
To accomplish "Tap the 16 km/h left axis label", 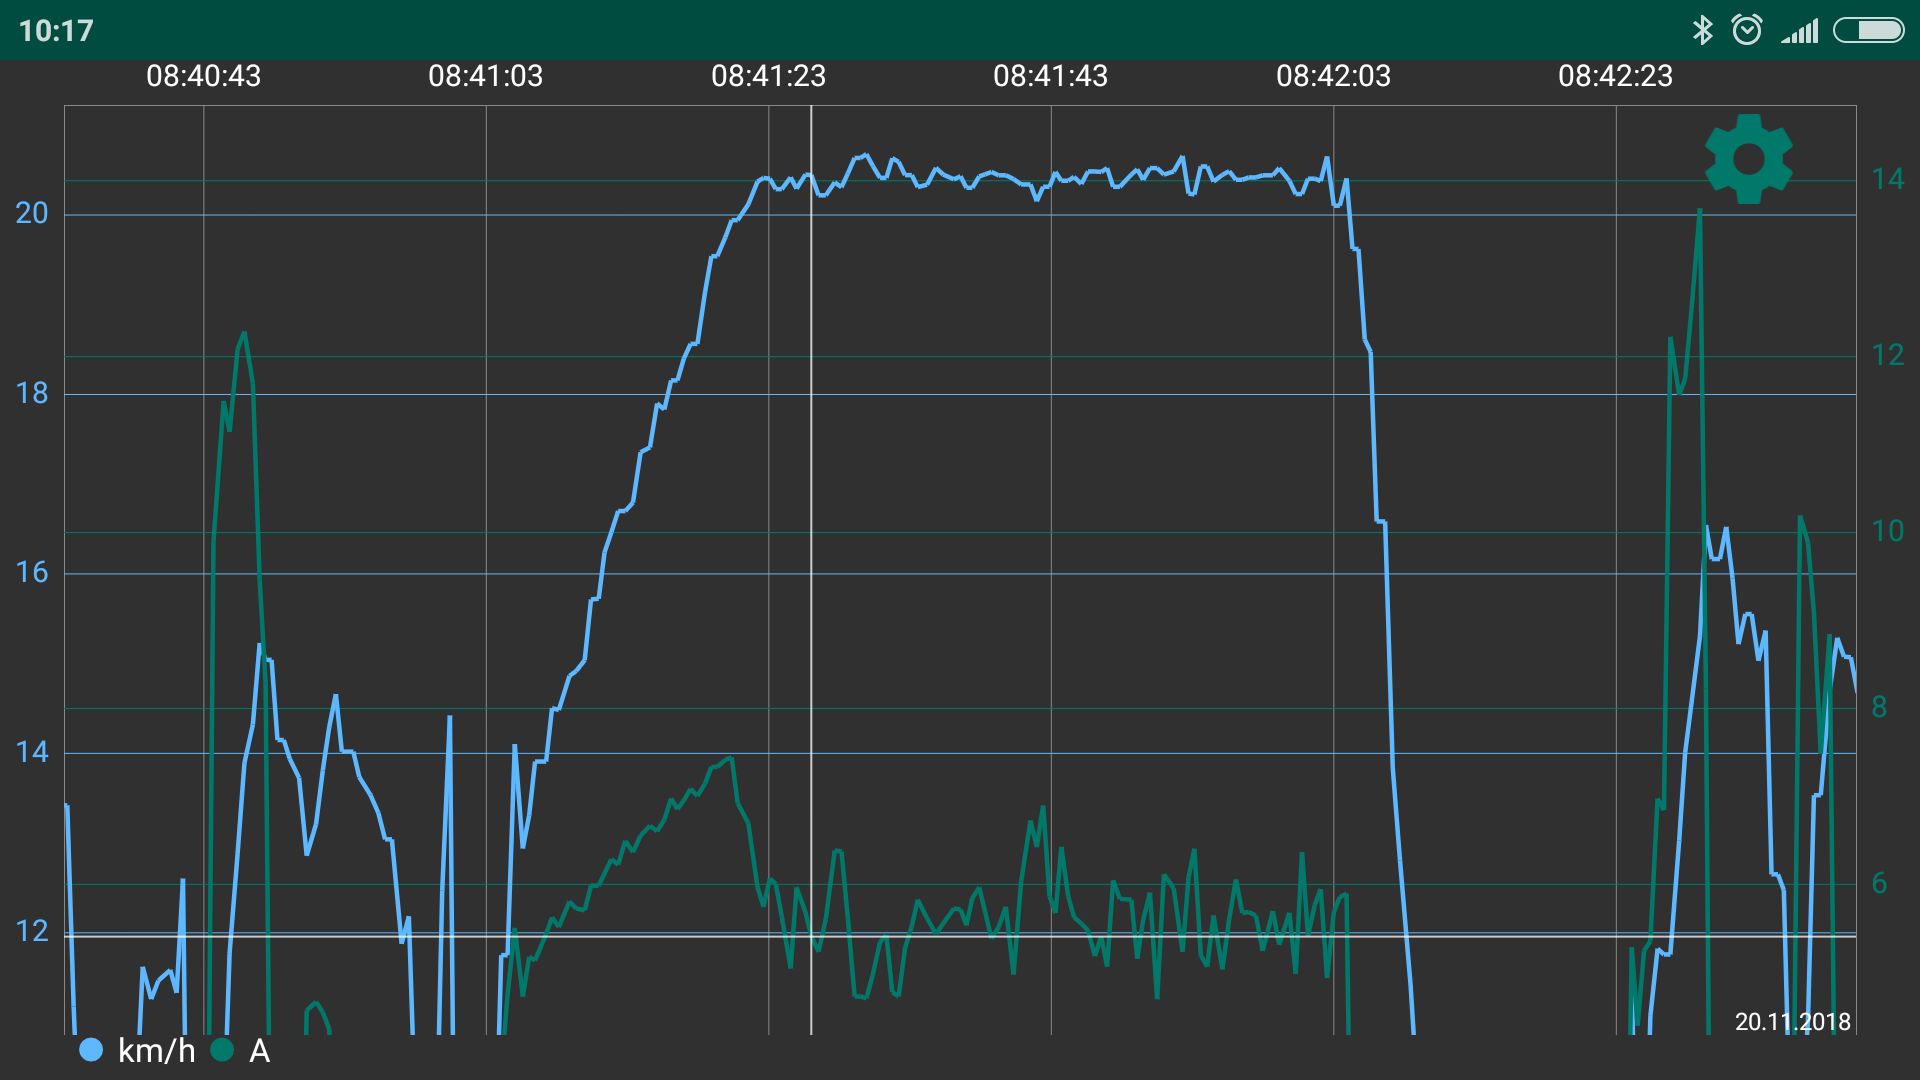I will 32,572.
